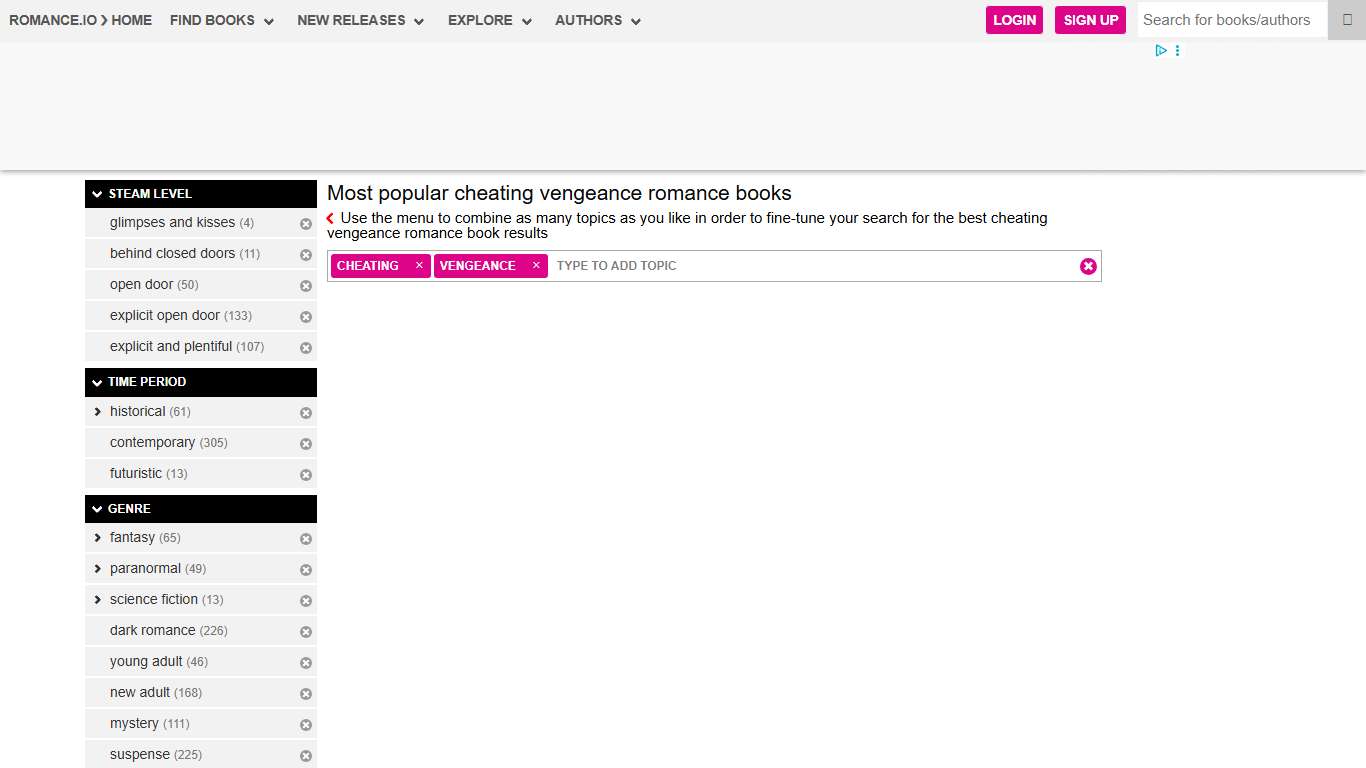The image size is (1366, 768).
Task: Remove the "mystery" genre filter
Action: (305, 724)
